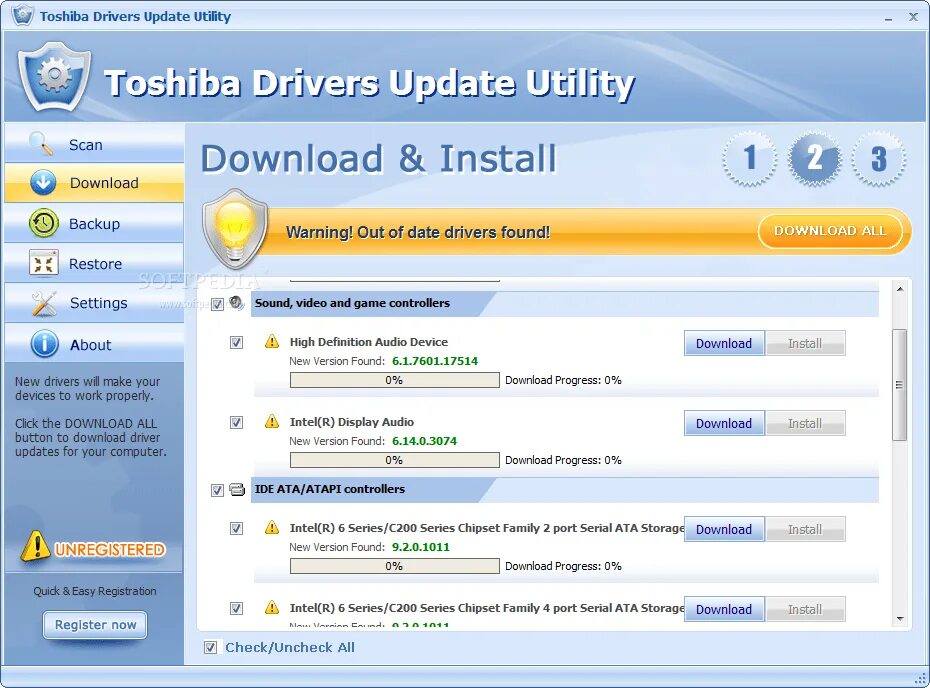Image resolution: width=930 pixels, height=688 pixels.
Task: Click High Definition Audio Device progress bar
Action: click(x=394, y=380)
